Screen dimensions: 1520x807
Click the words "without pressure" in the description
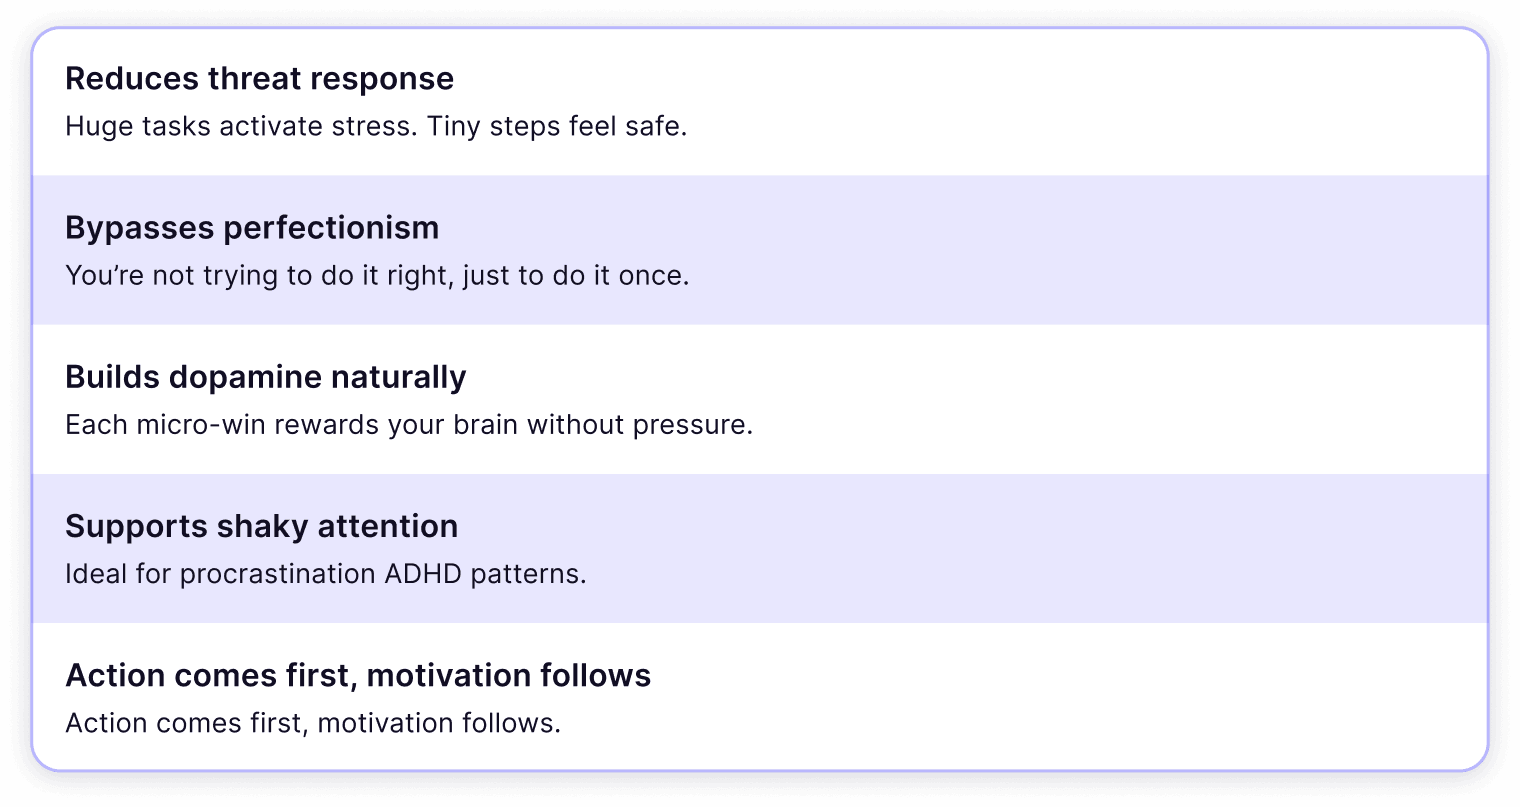639,425
